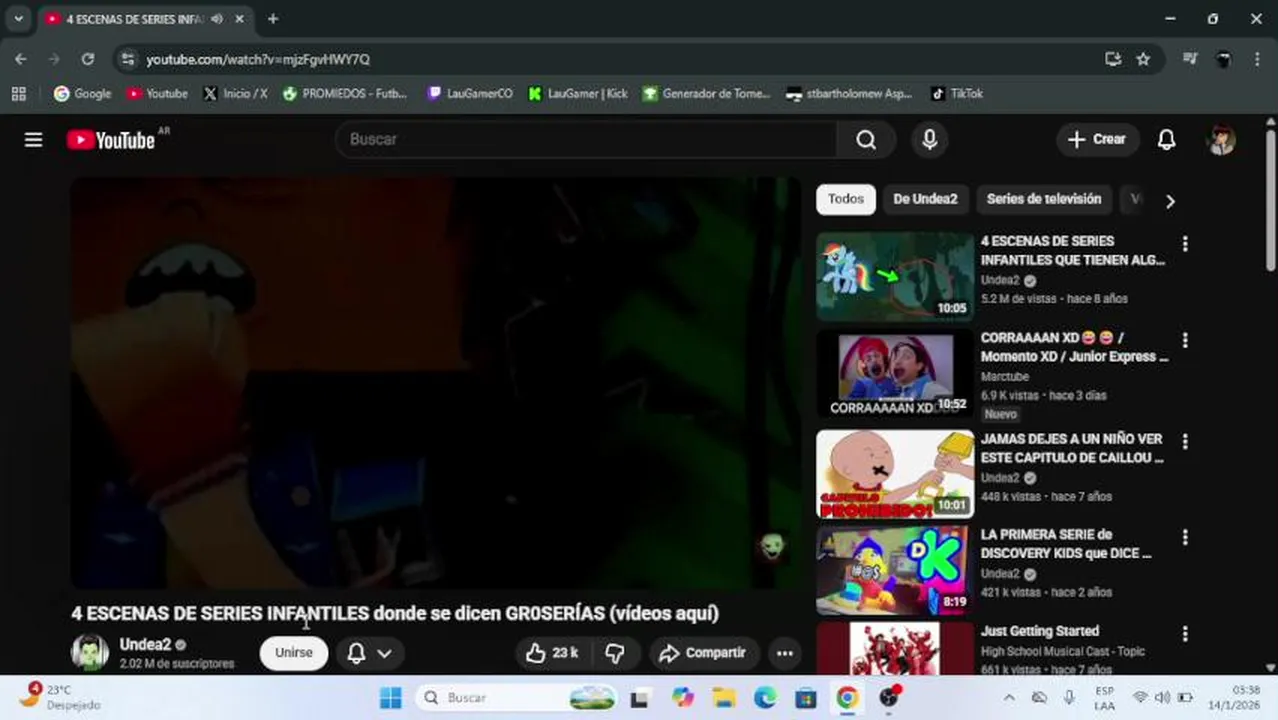
Task: Open the Undea2 channel name link
Action: [x=145, y=645]
